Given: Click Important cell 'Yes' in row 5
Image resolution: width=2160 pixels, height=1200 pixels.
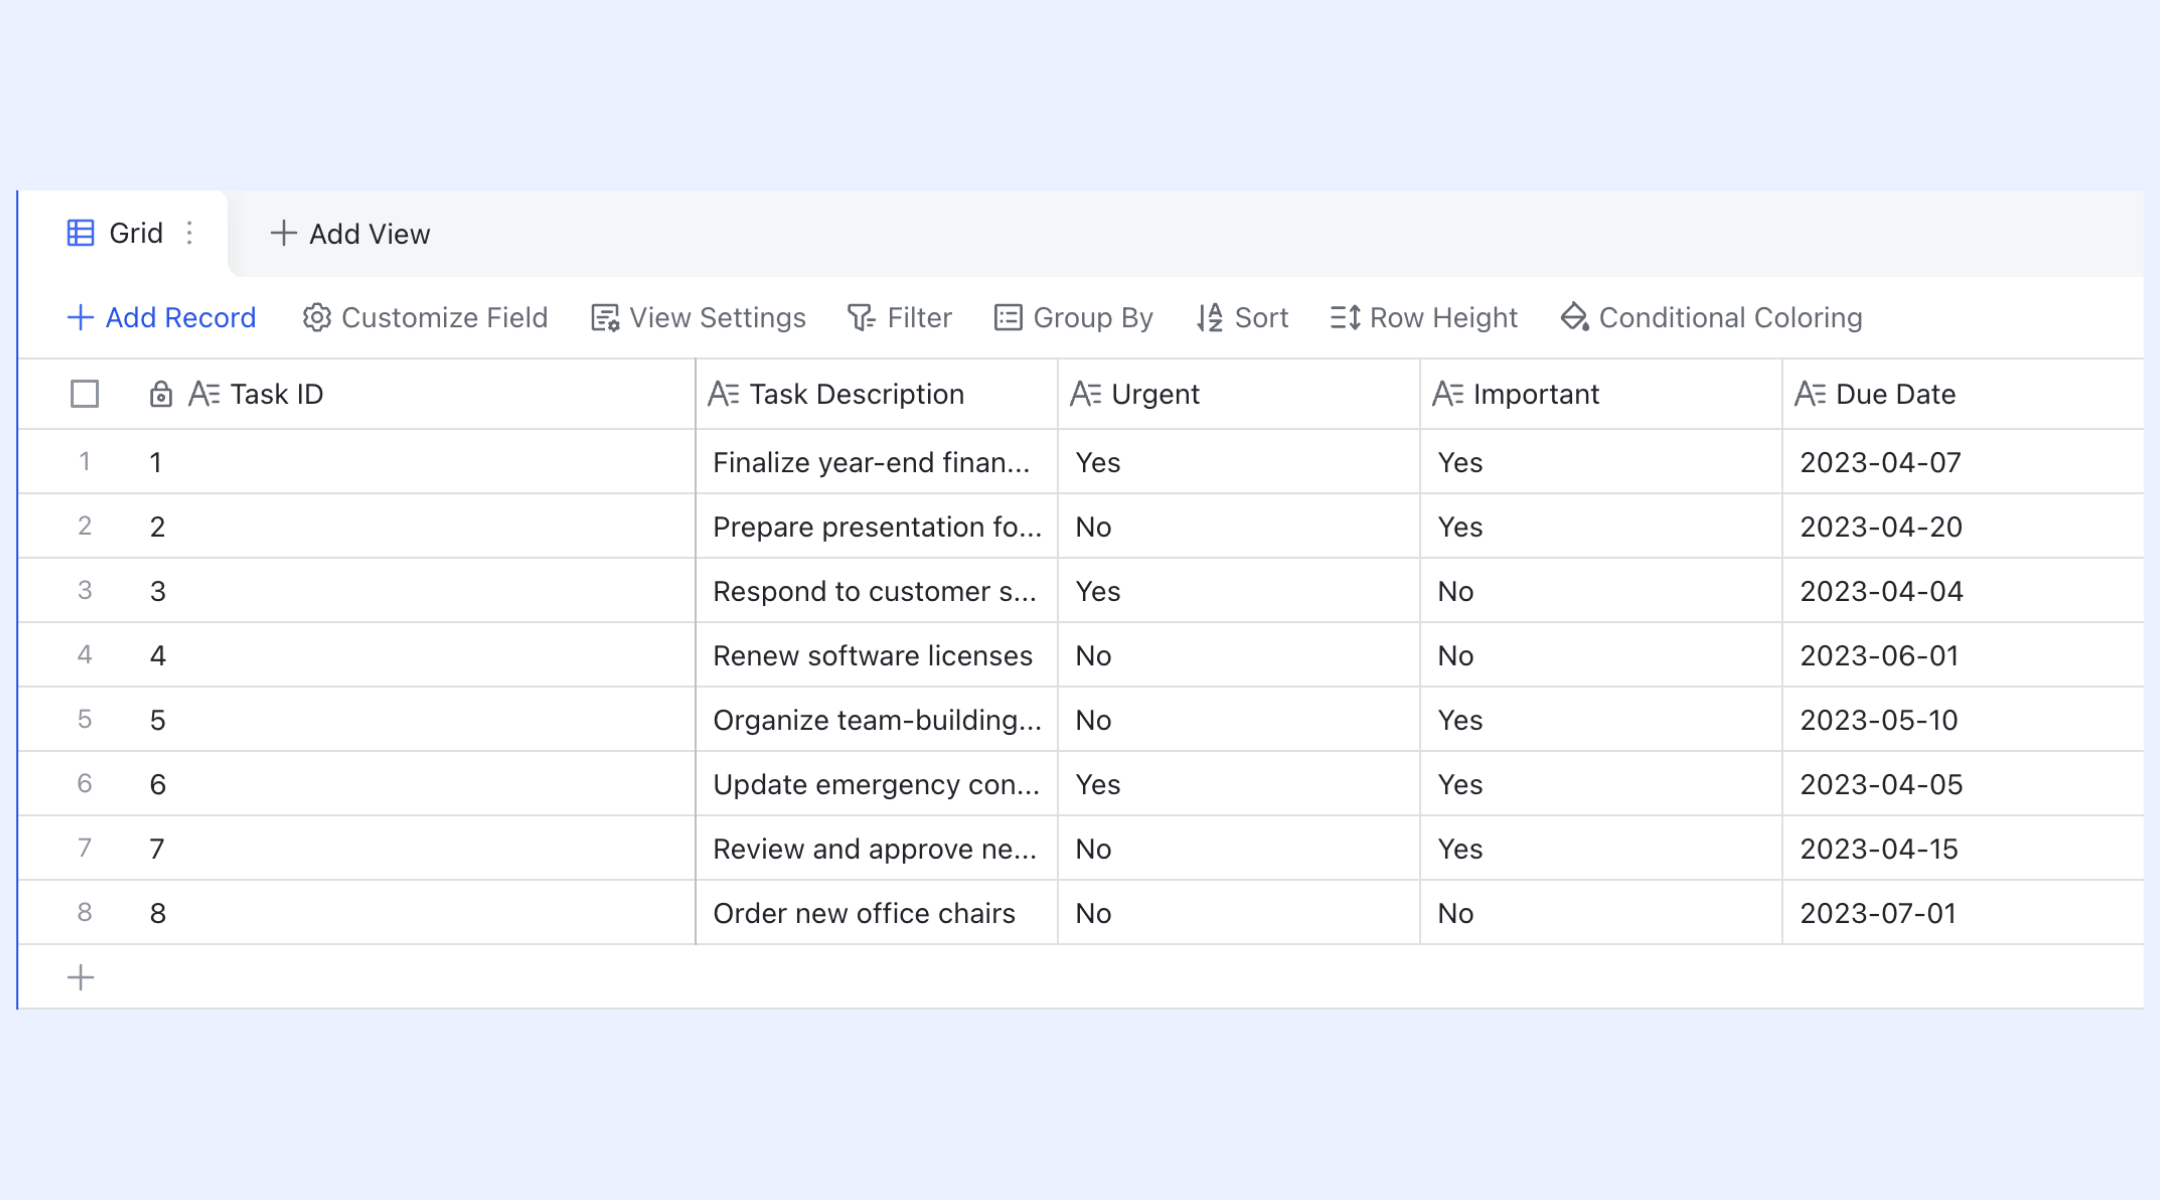Looking at the screenshot, I should tap(1601, 720).
